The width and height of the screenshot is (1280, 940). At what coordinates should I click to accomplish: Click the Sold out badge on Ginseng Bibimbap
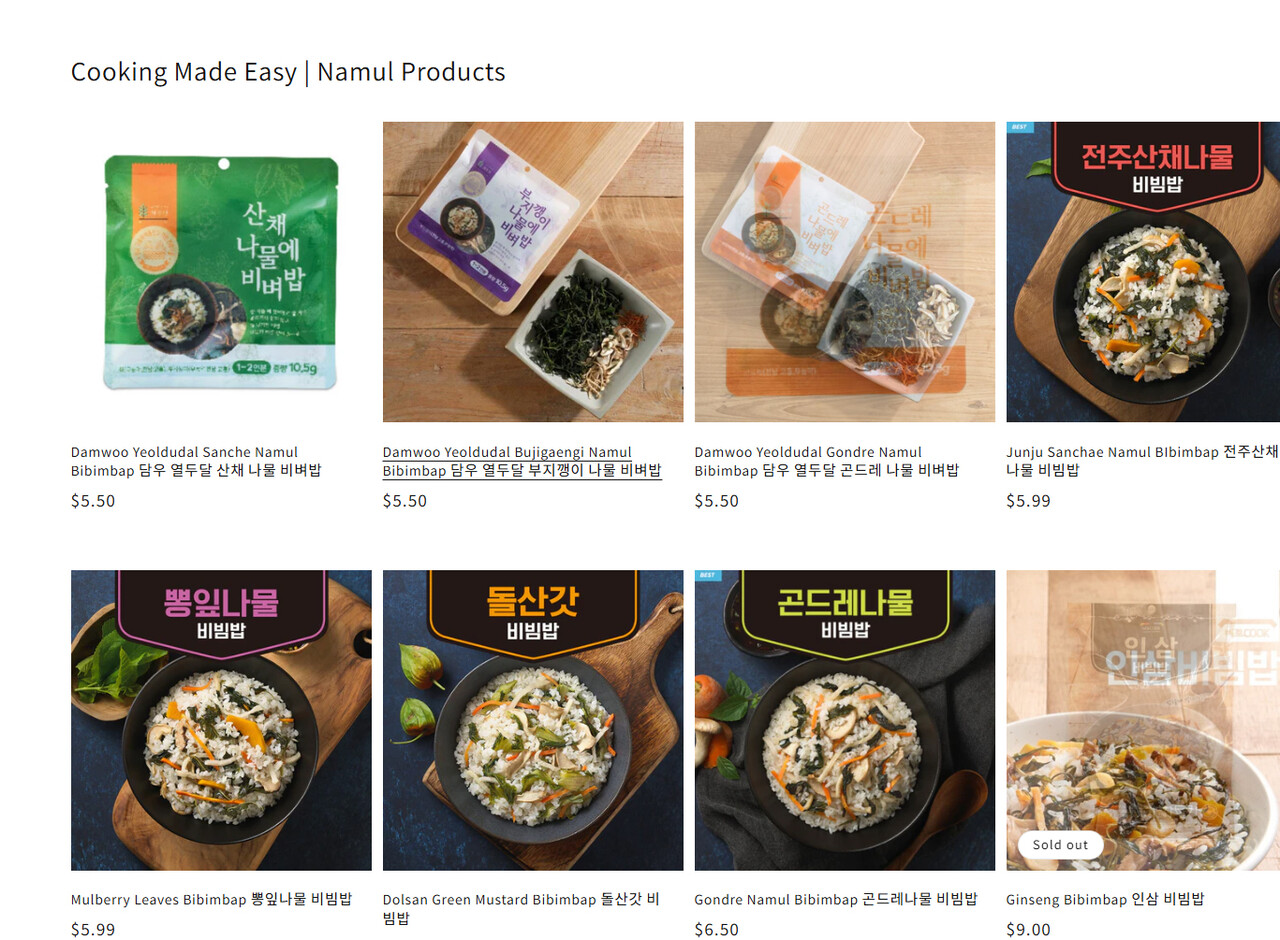(x=1060, y=845)
